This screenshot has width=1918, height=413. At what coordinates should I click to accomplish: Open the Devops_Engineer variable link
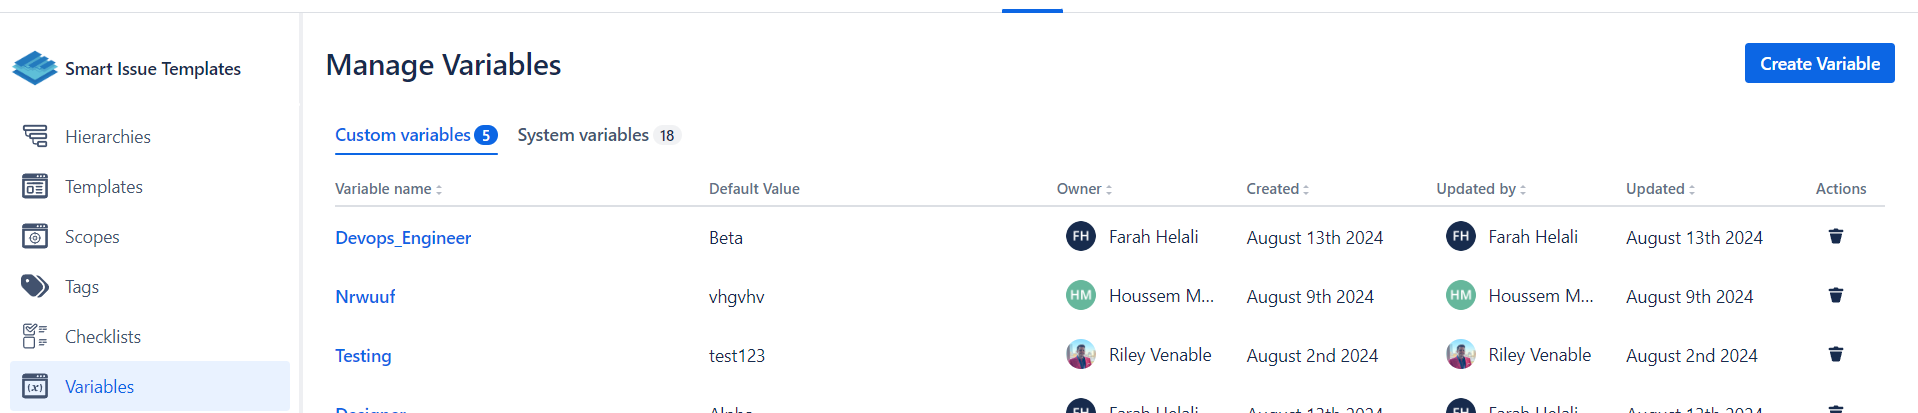403,238
